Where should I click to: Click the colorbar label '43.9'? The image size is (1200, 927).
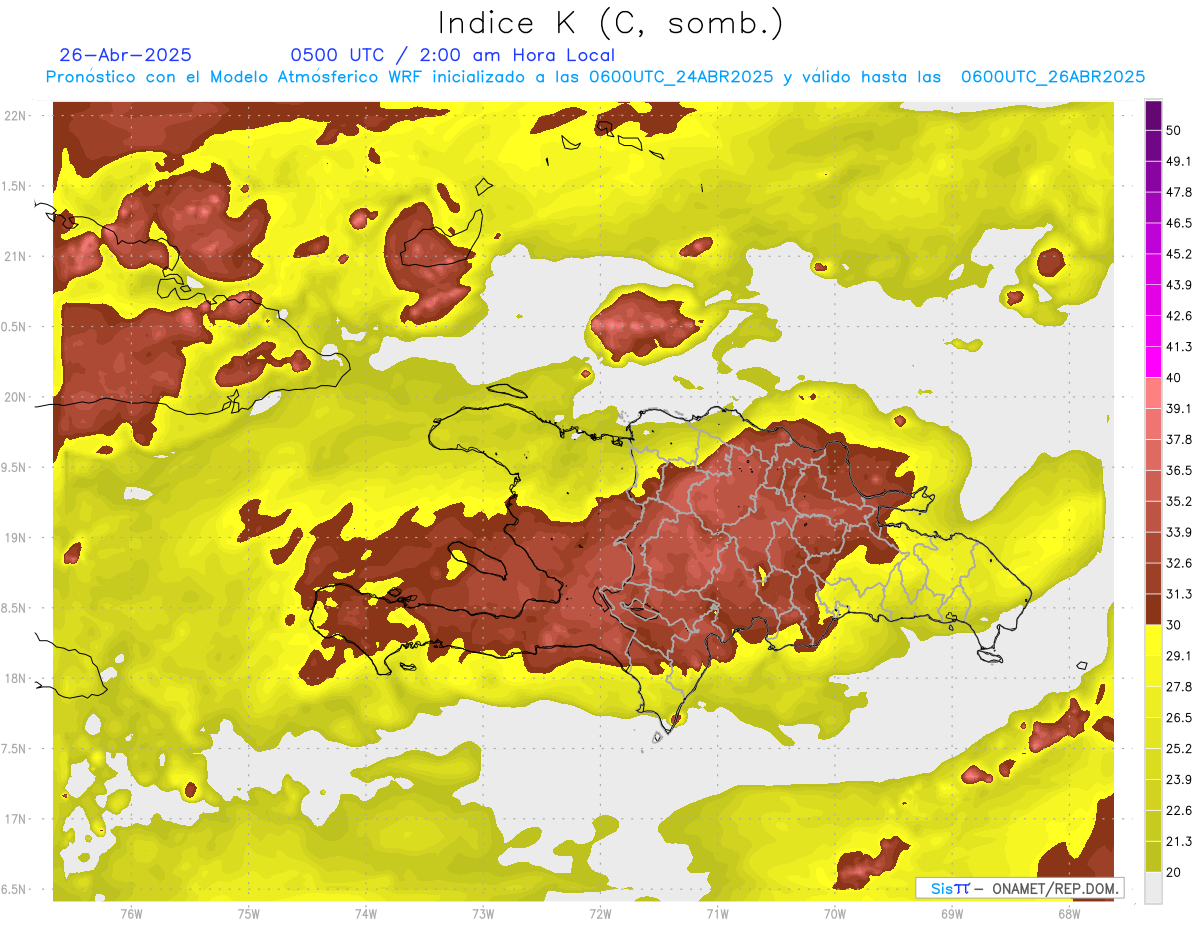[x=1178, y=285]
